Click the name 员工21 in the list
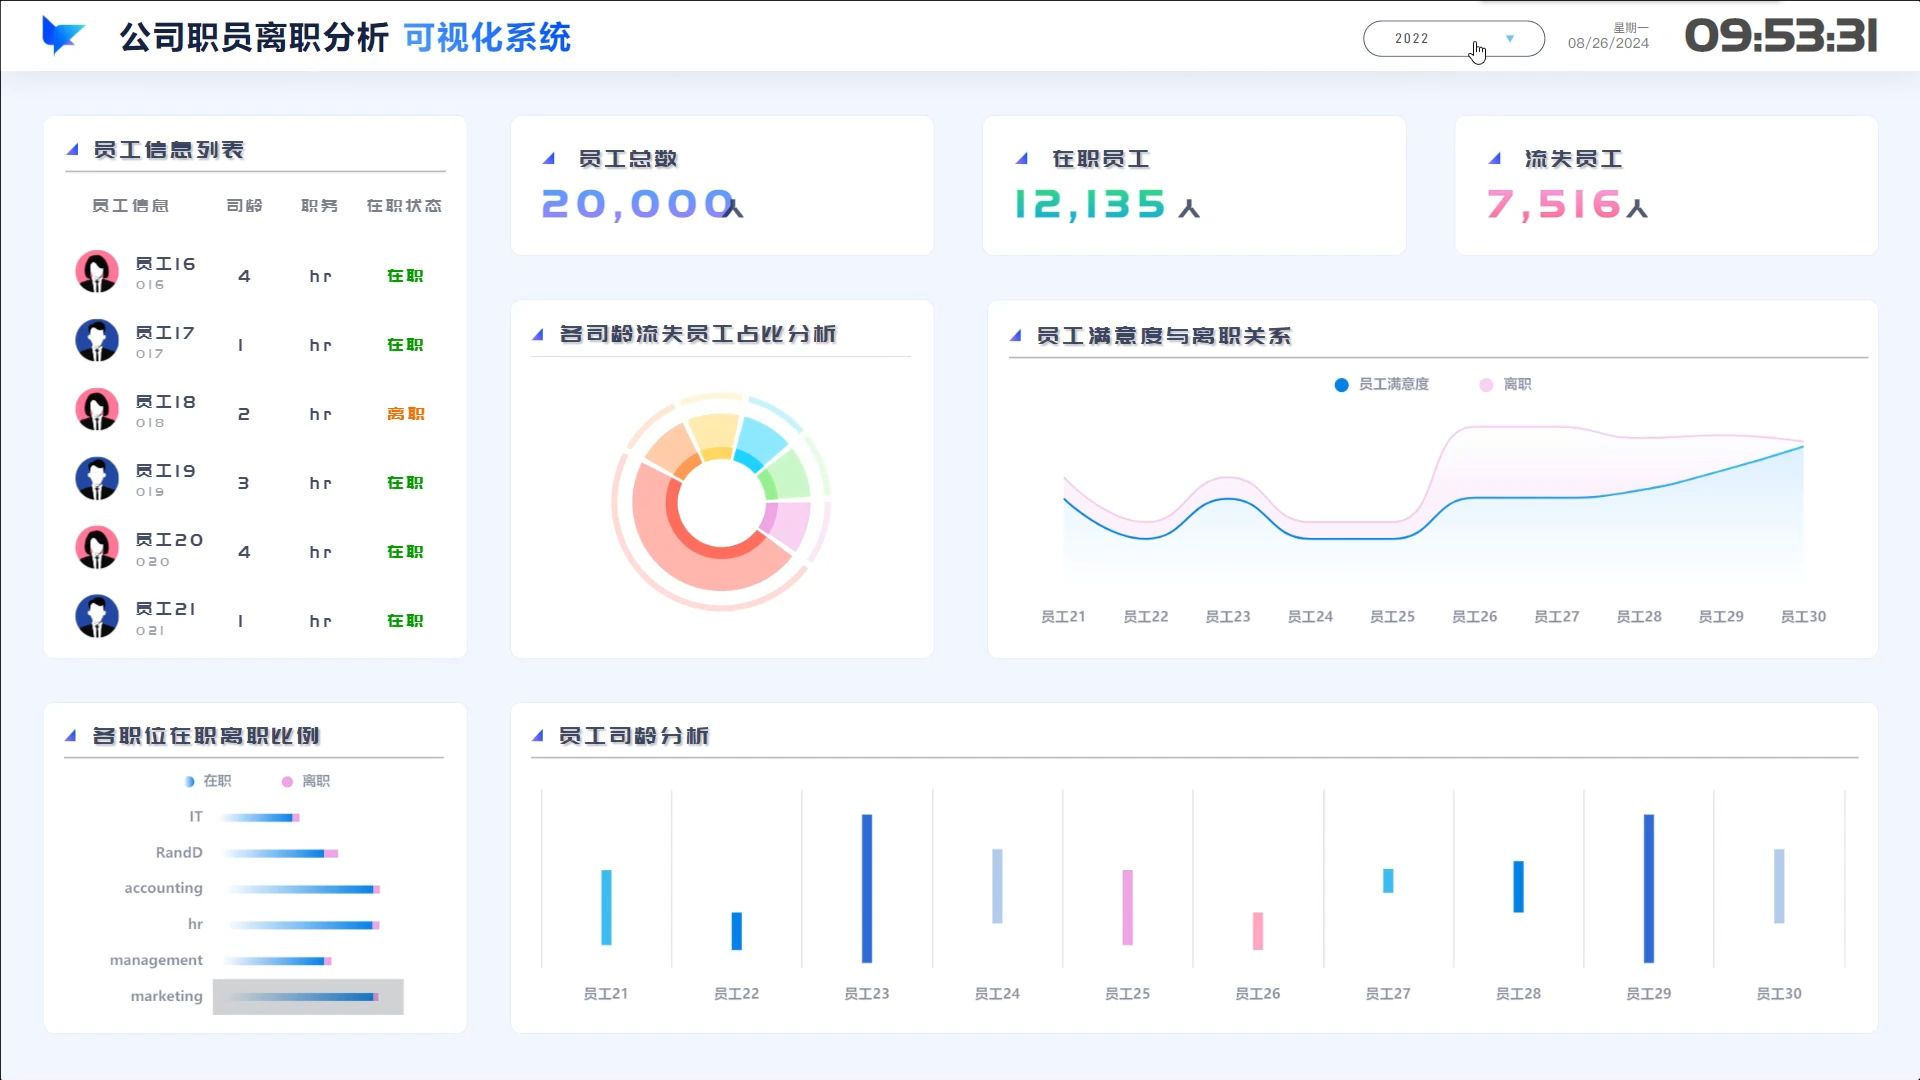Viewport: 1920px width, 1080px height. (165, 609)
